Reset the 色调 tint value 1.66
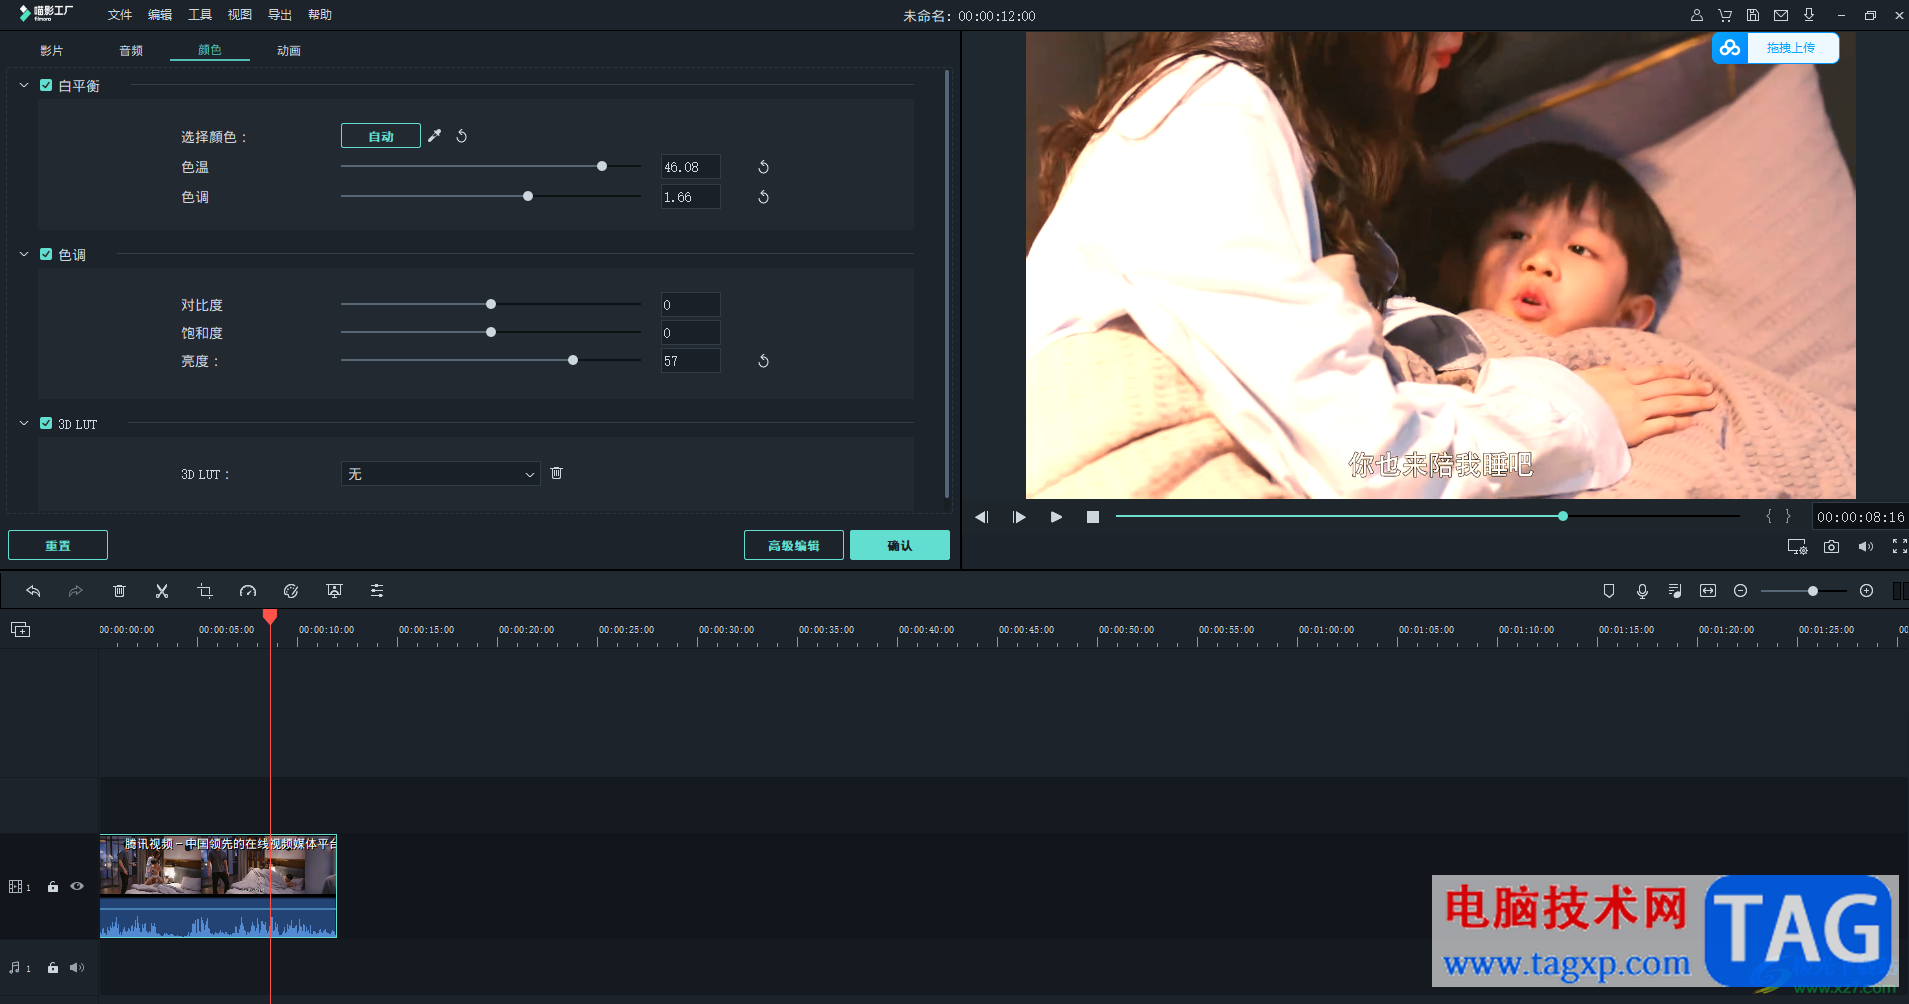The height and width of the screenshot is (1004, 1909). click(763, 197)
